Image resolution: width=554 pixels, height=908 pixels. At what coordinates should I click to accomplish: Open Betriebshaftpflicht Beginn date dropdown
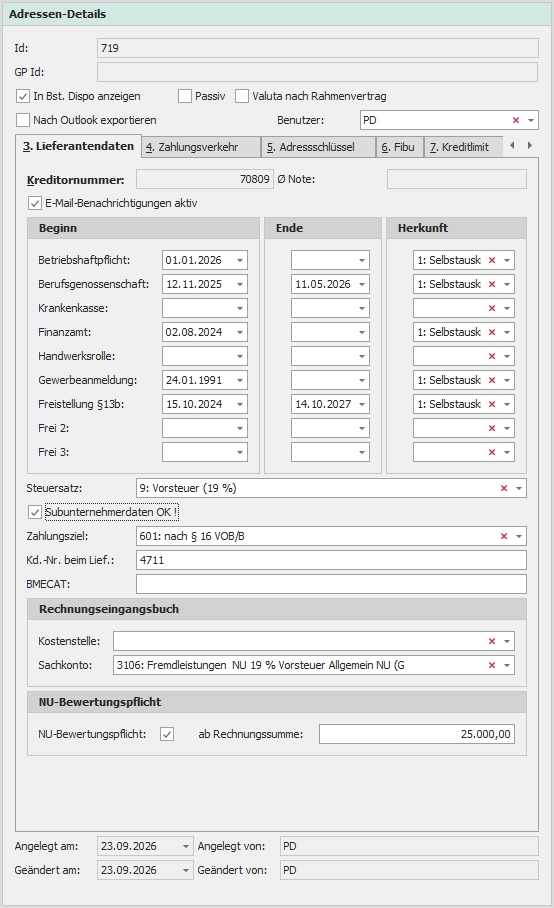pyautogui.click(x=240, y=261)
